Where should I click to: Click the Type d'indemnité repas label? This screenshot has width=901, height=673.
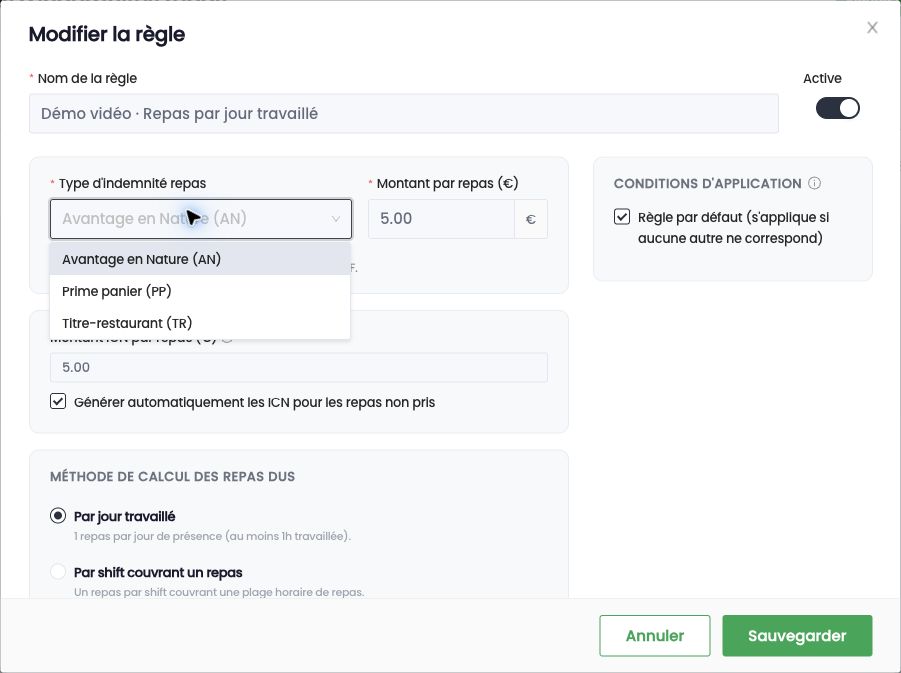(132, 183)
